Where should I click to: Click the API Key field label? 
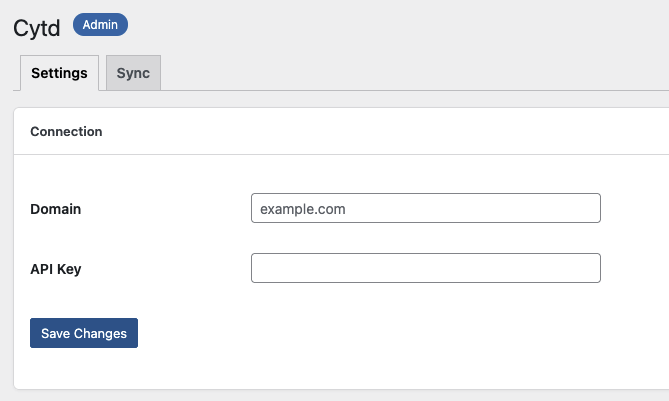56,269
